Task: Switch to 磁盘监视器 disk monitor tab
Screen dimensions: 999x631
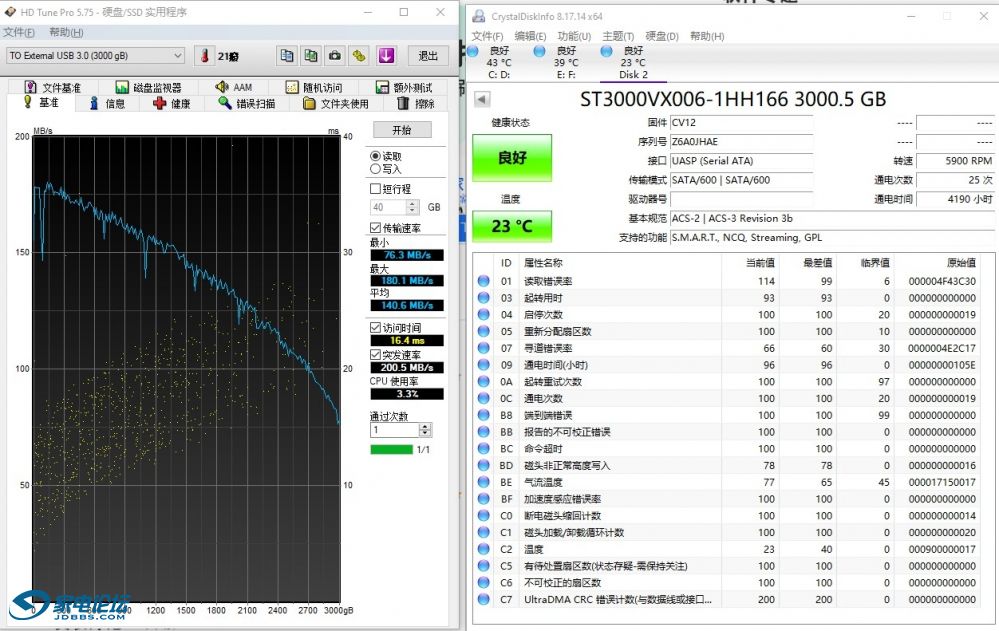Action: click(148, 87)
